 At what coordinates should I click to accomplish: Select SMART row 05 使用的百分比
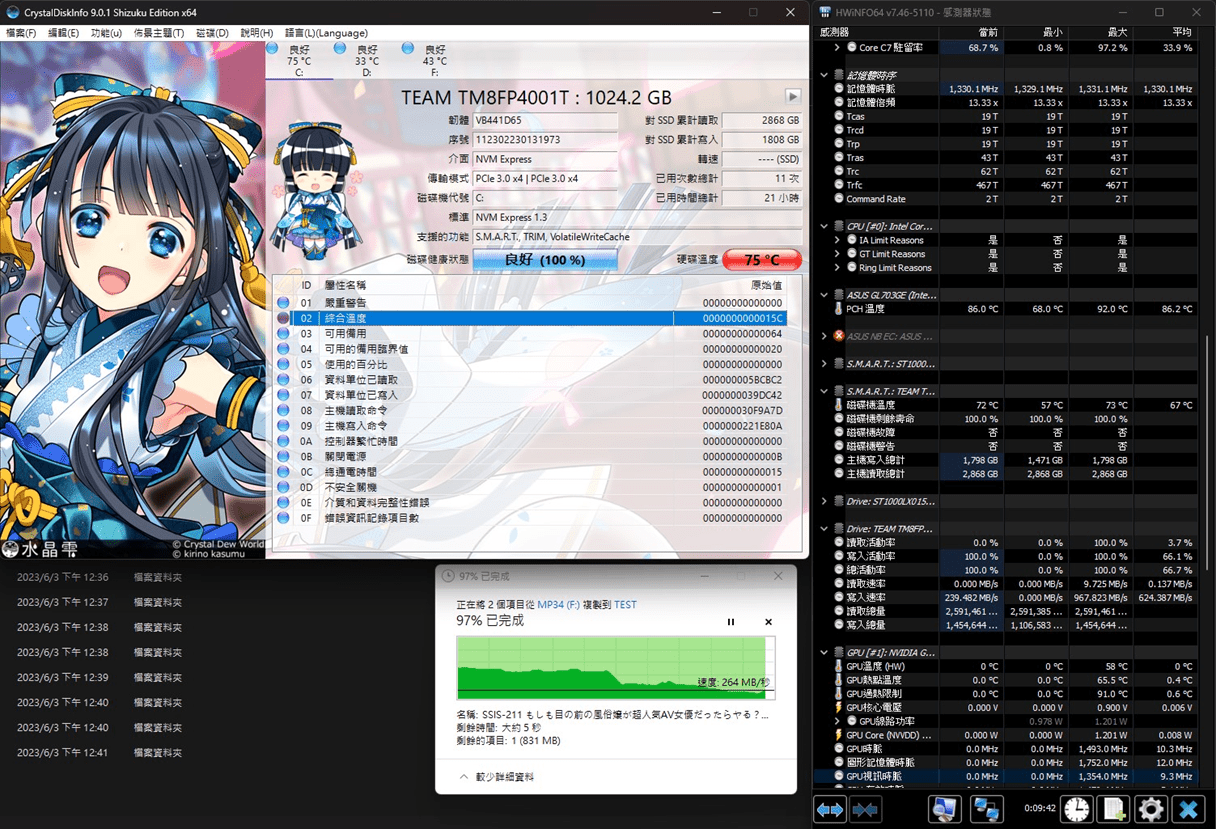click(x=530, y=364)
